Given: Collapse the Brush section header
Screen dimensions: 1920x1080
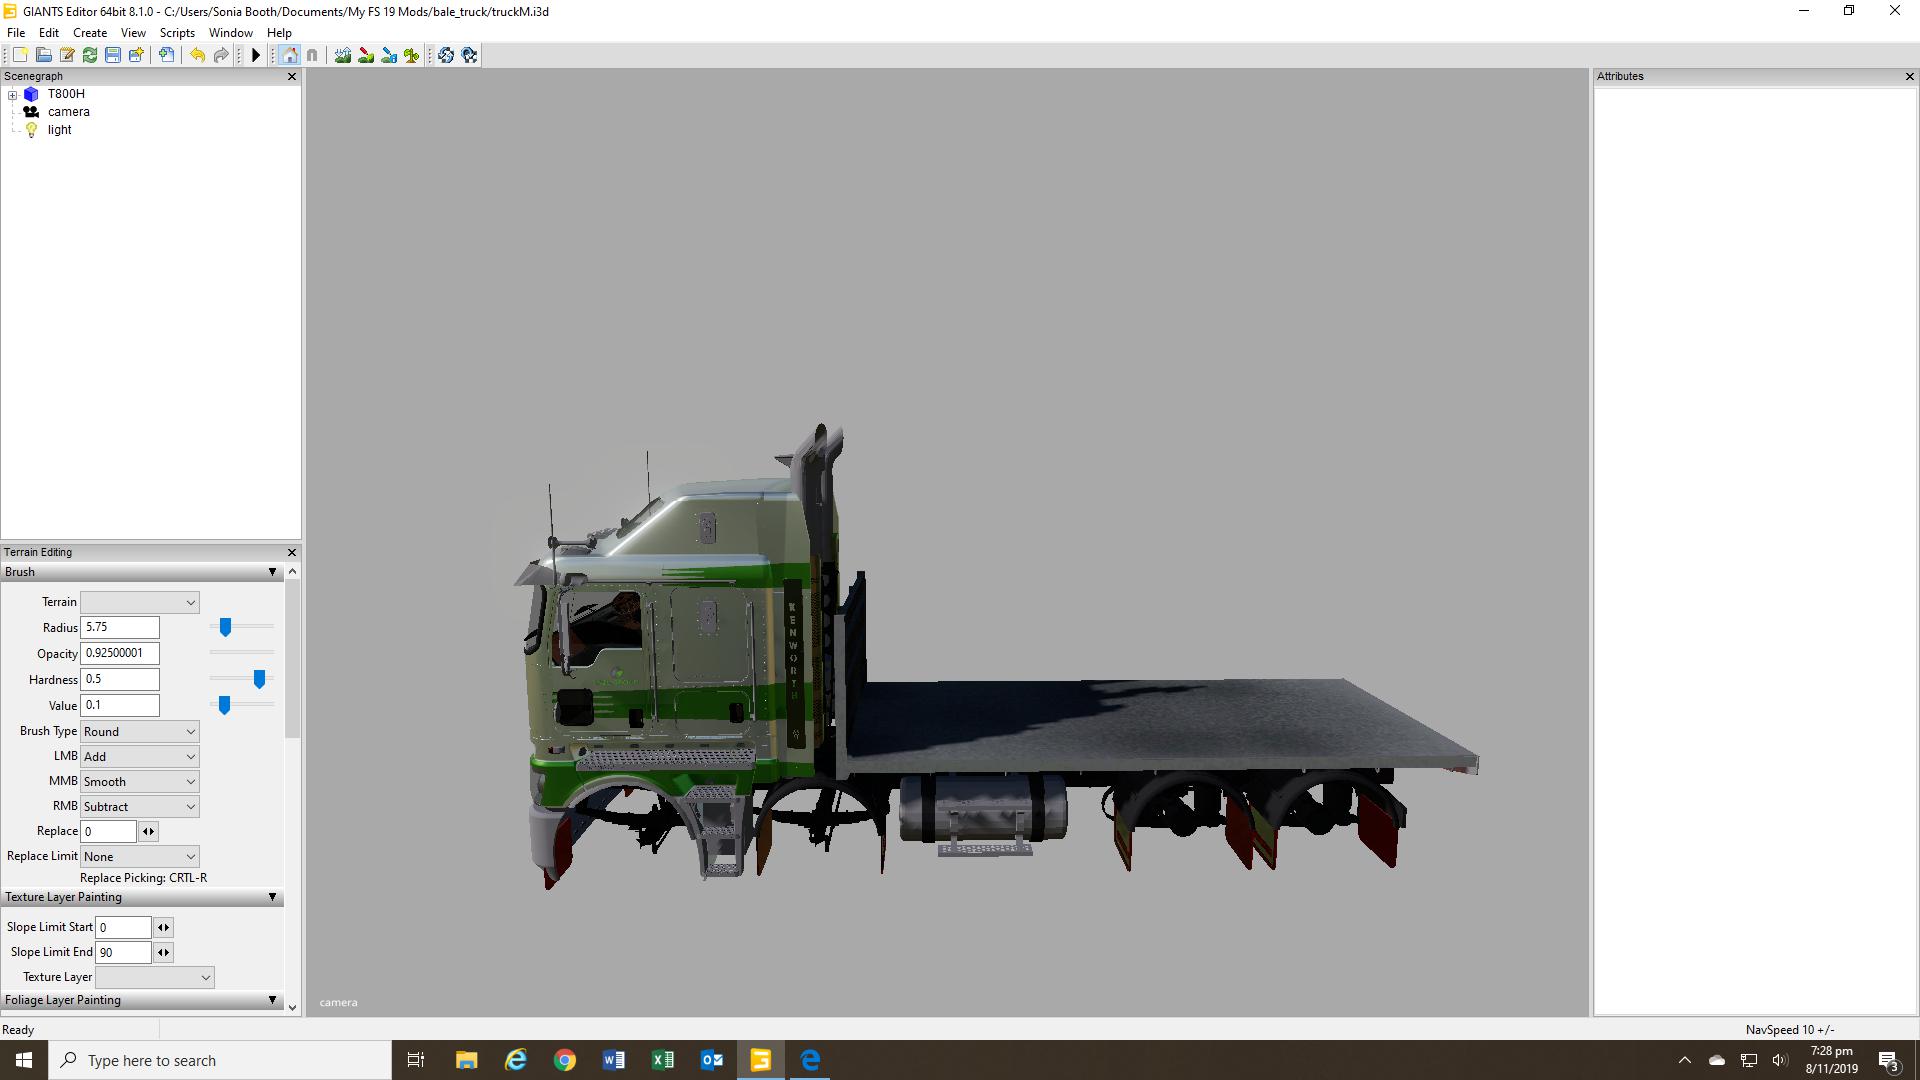Looking at the screenshot, I should click(x=272, y=572).
